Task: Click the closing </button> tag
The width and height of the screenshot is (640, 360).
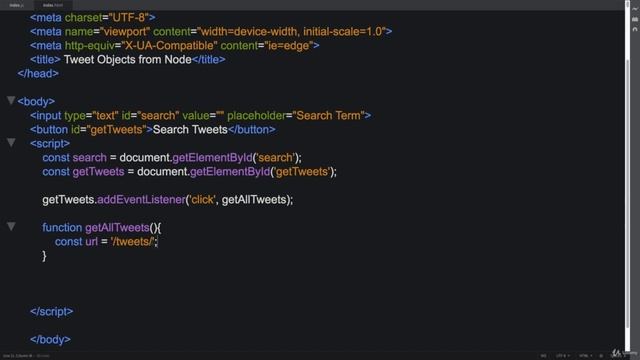Action: tap(251, 129)
